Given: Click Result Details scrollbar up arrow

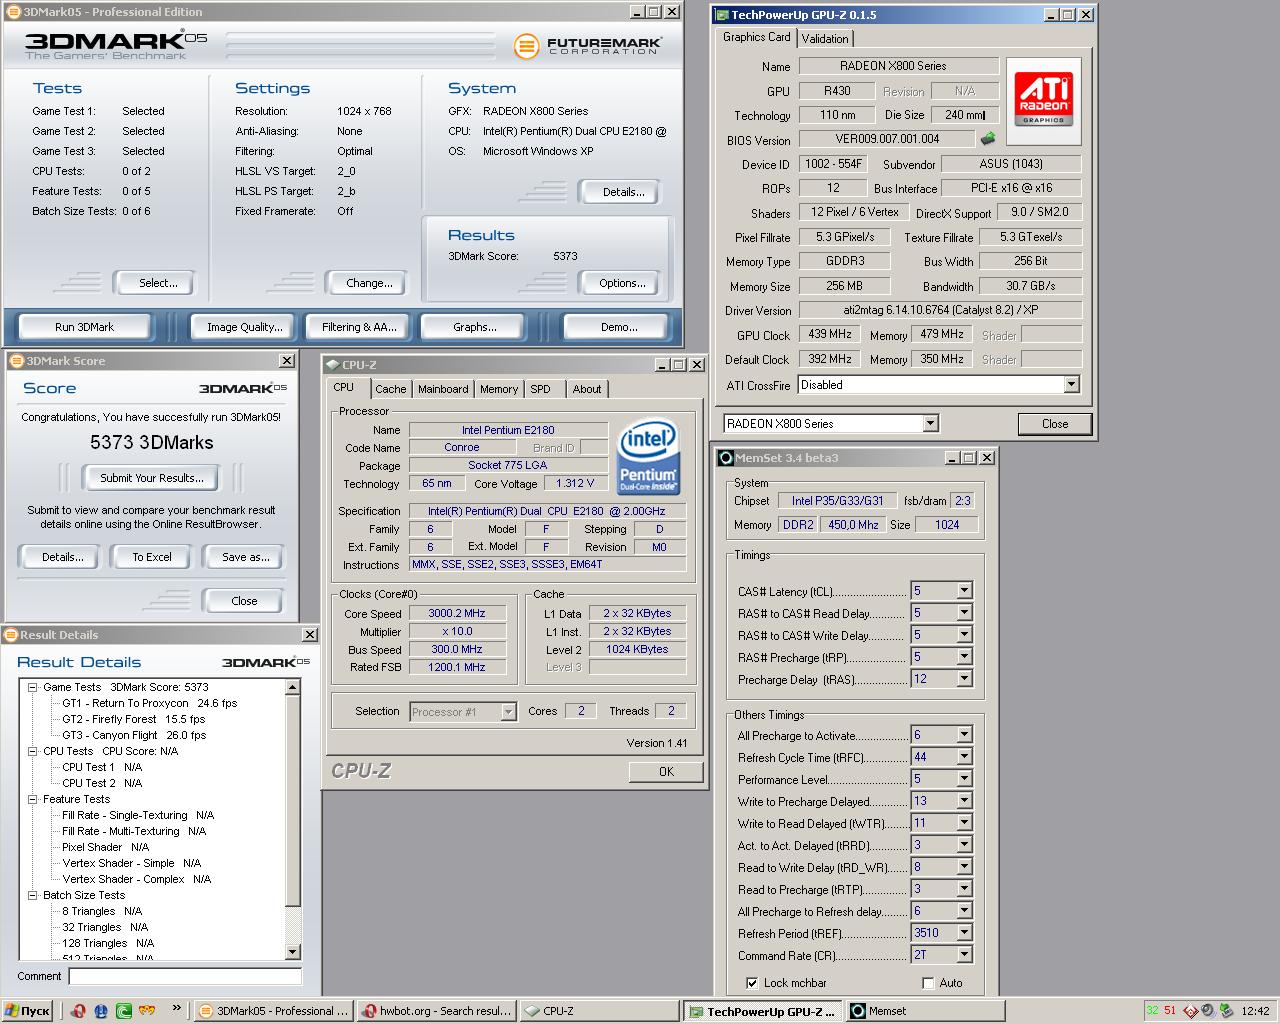Looking at the screenshot, I should pyautogui.click(x=293, y=687).
